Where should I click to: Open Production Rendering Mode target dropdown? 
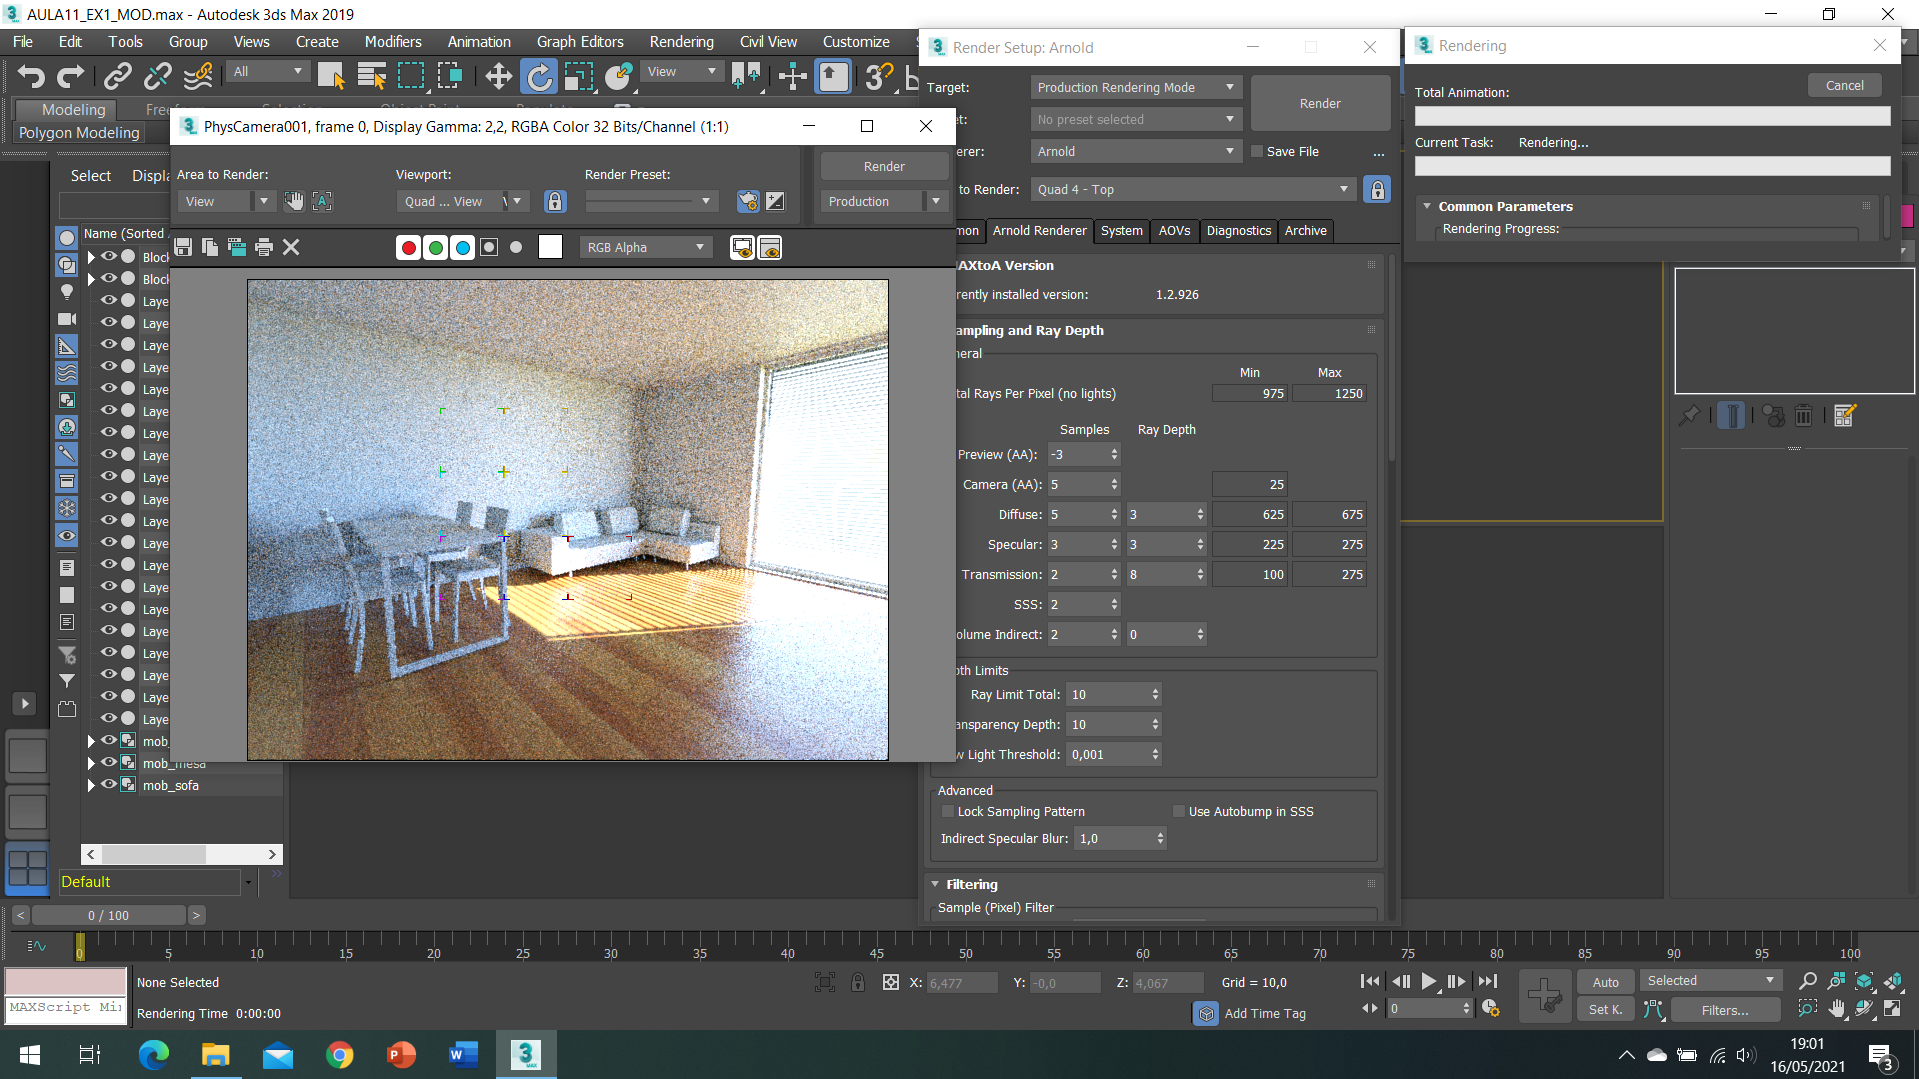1135,87
